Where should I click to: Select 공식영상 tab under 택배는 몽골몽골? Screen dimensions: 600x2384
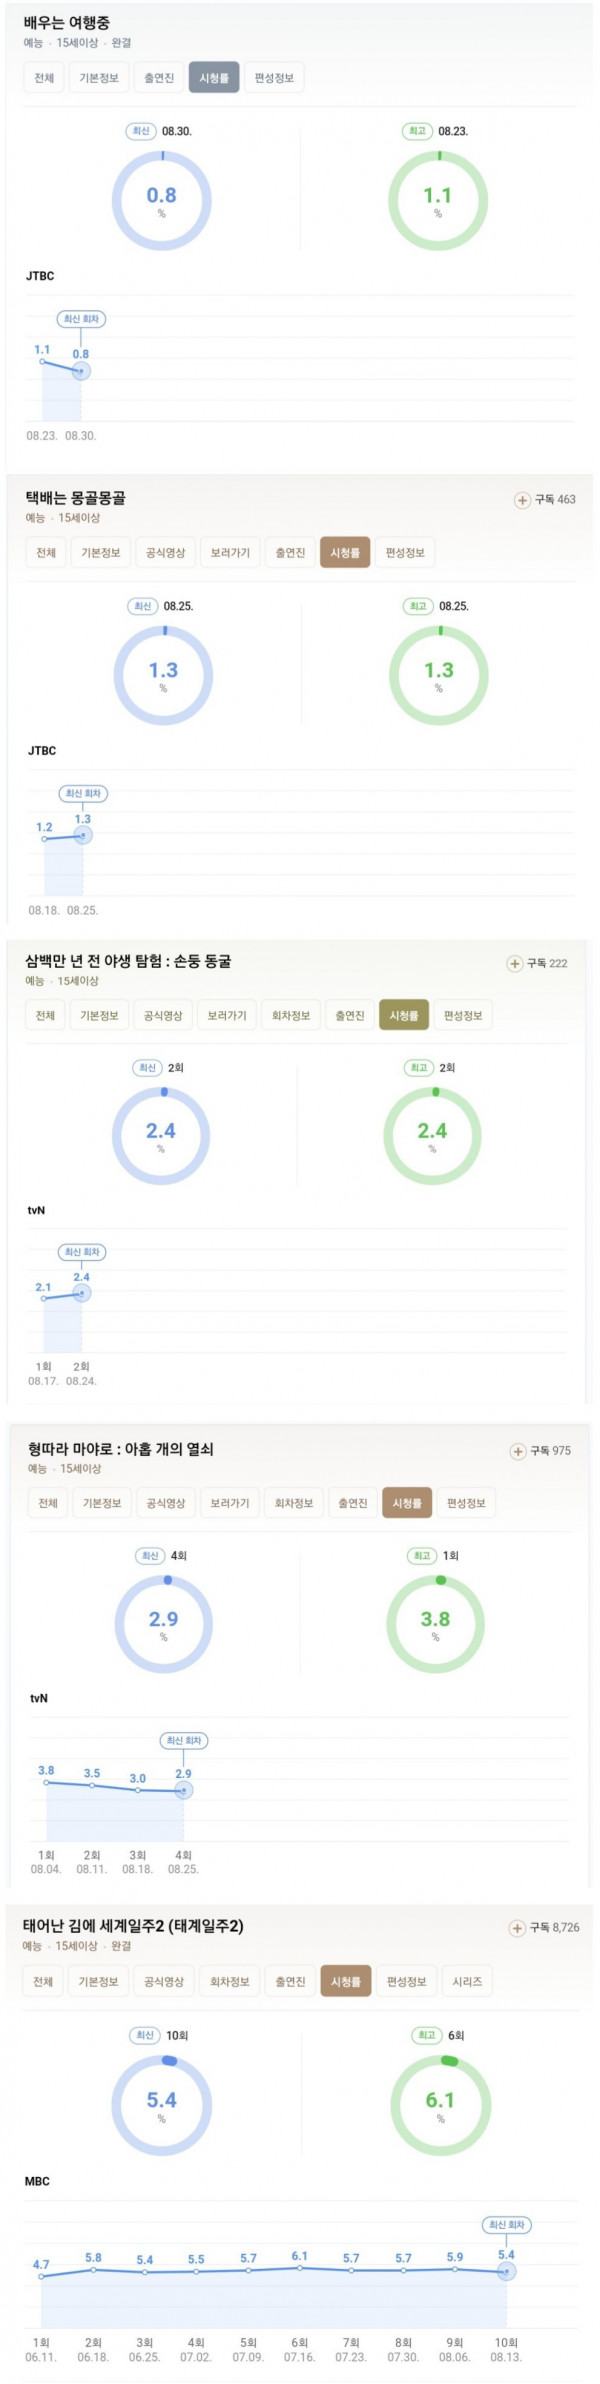click(165, 553)
